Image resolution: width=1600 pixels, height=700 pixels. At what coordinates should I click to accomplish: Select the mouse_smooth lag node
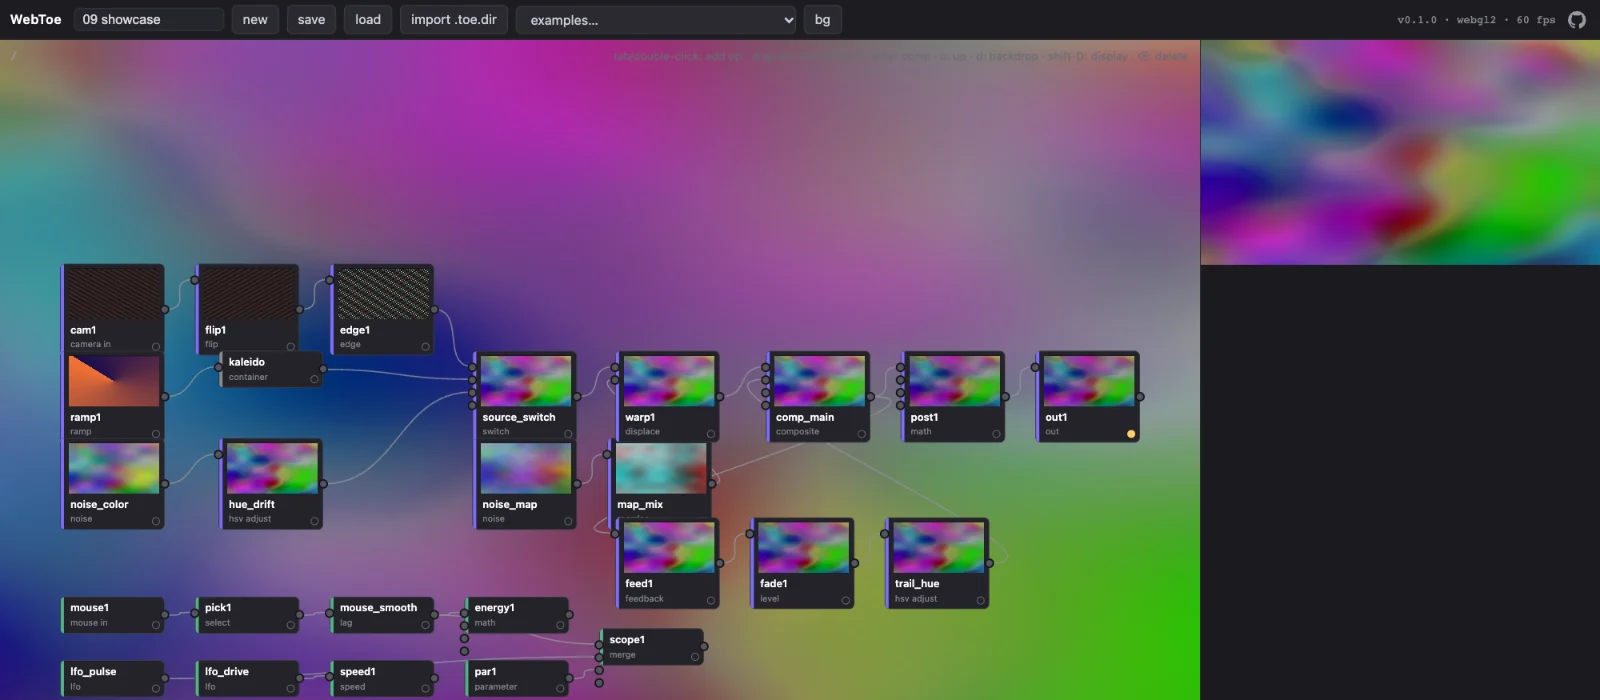pos(382,615)
